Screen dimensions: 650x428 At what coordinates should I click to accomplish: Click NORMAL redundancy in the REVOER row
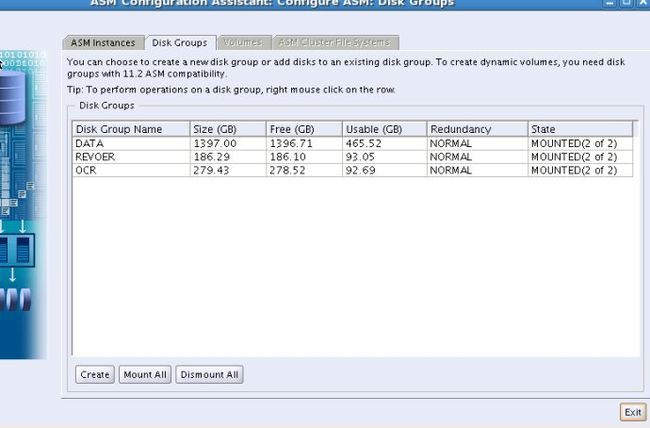point(451,157)
